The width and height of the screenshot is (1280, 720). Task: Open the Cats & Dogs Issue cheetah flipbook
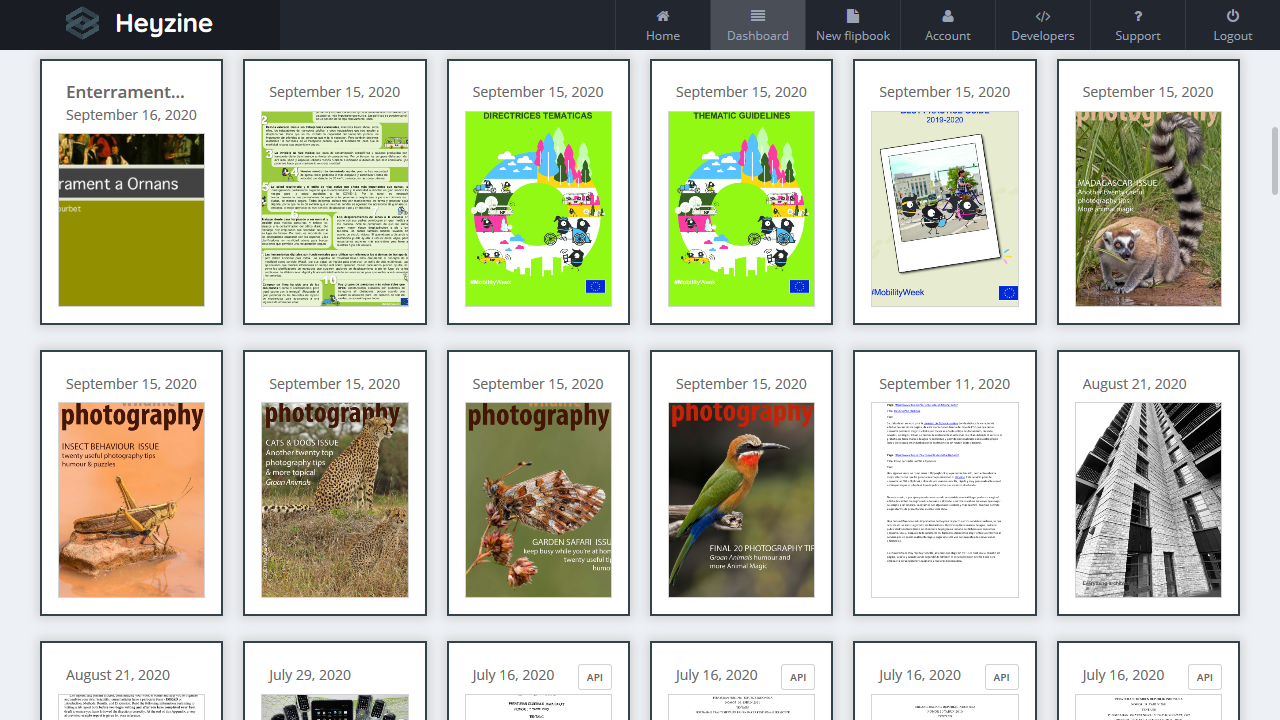click(335, 500)
